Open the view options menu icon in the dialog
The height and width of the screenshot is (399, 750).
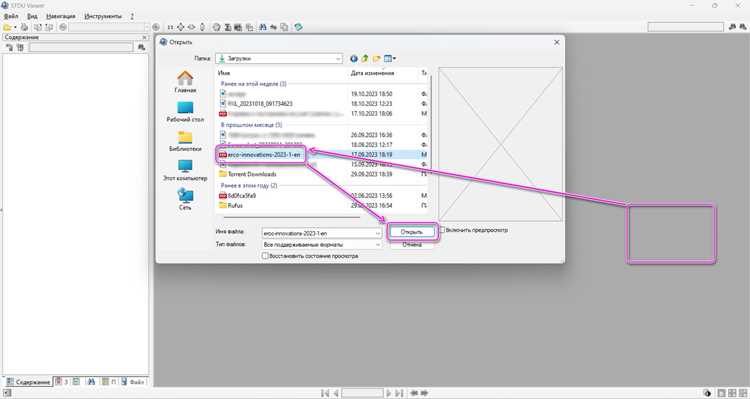point(390,58)
